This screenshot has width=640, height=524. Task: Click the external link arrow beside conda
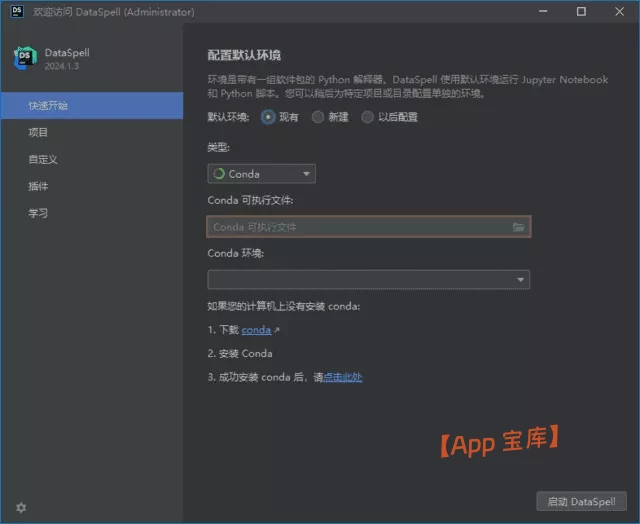(277, 330)
